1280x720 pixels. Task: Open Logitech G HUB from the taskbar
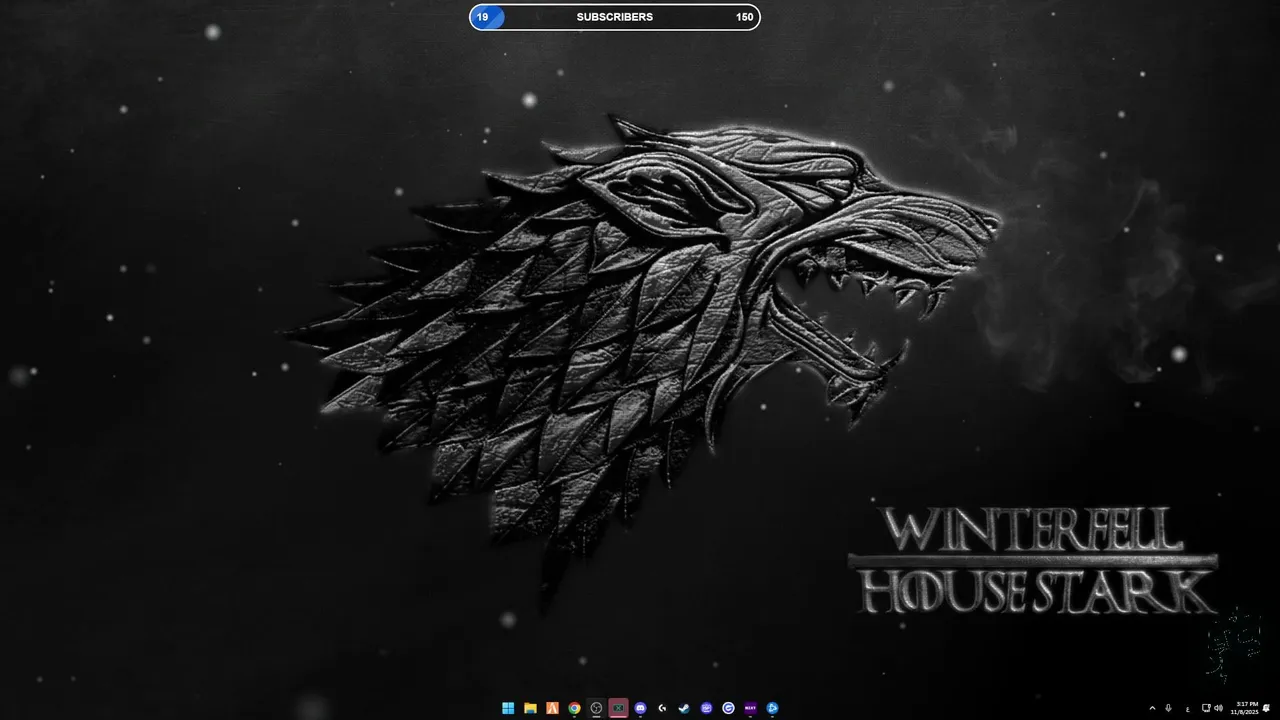point(662,708)
